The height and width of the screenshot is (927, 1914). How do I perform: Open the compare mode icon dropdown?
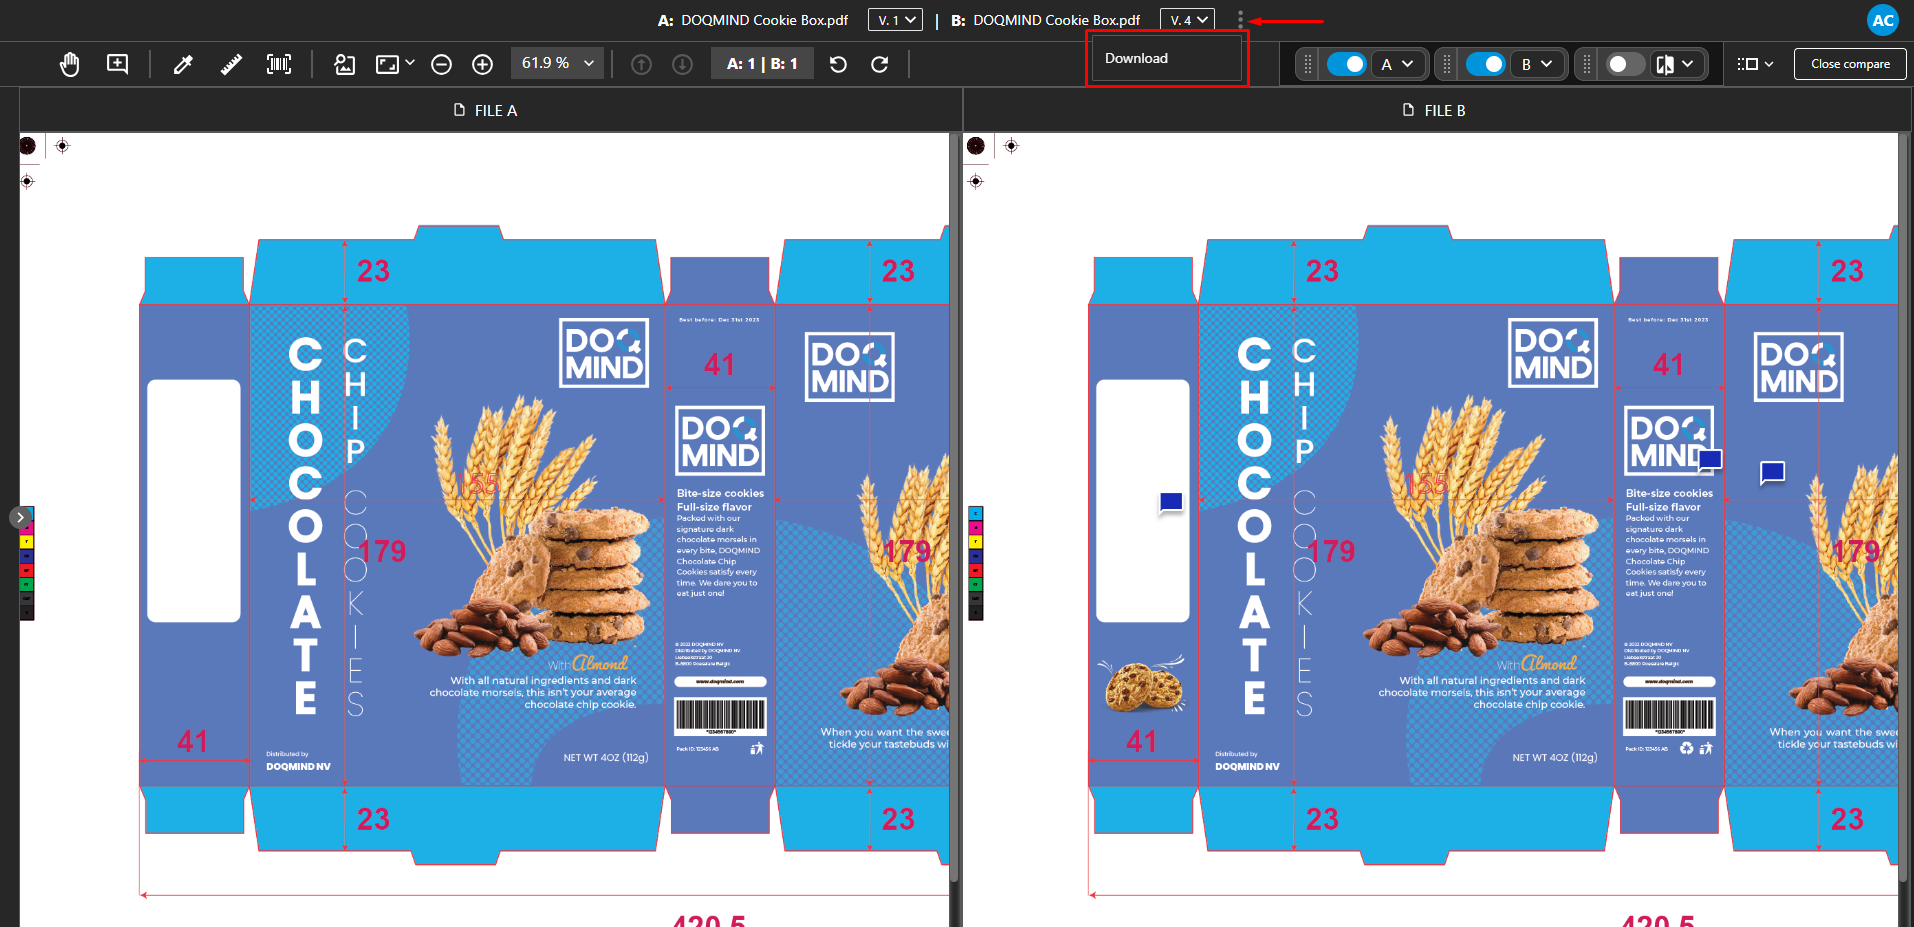pos(1676,64)
